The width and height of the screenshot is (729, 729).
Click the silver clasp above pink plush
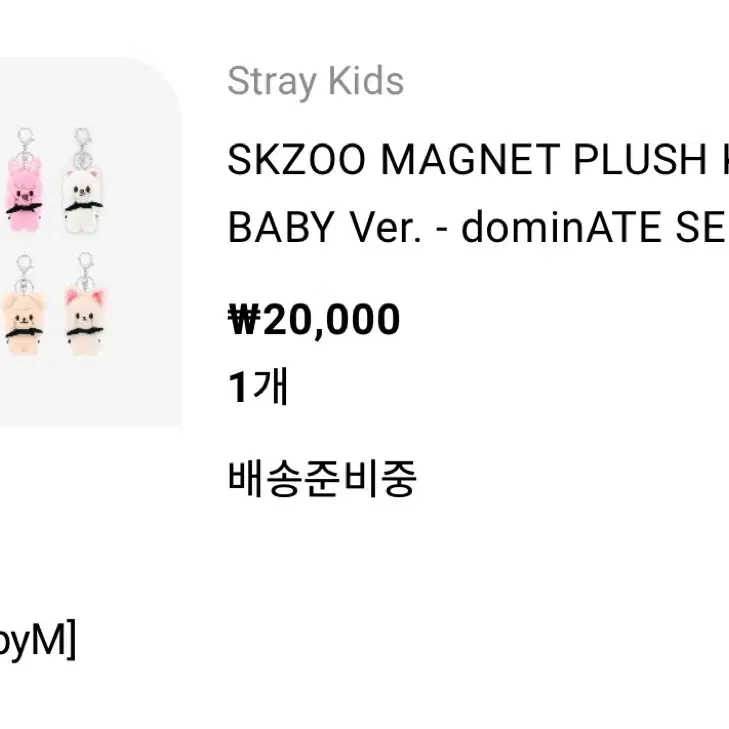[26, 145]
